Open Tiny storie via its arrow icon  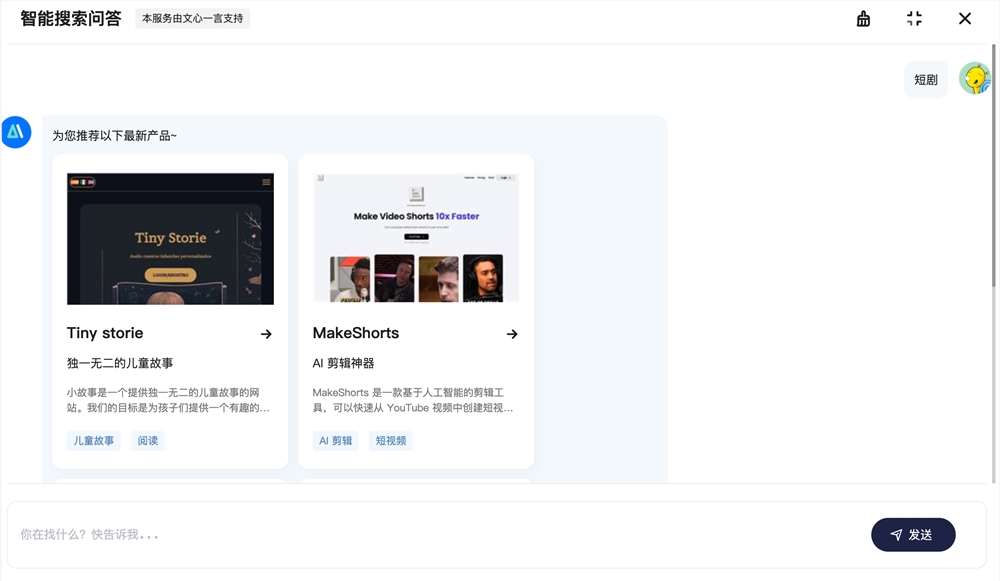click(x=266, y=334)
